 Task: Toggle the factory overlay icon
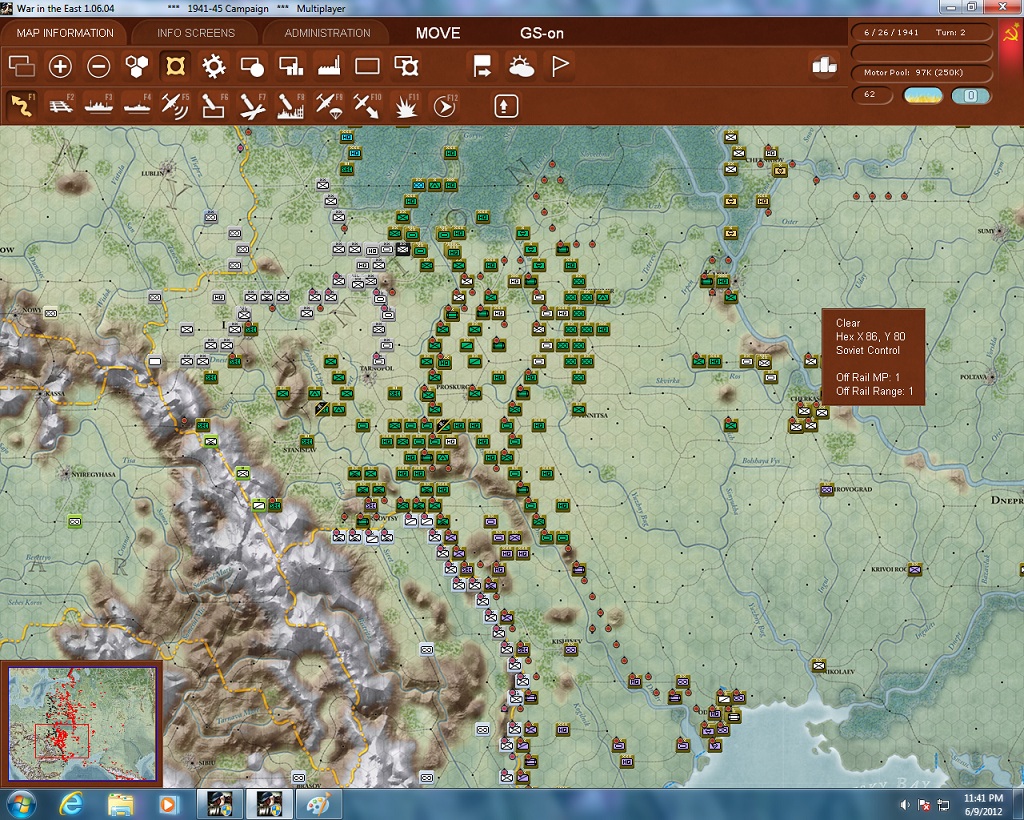coord(329,66)
